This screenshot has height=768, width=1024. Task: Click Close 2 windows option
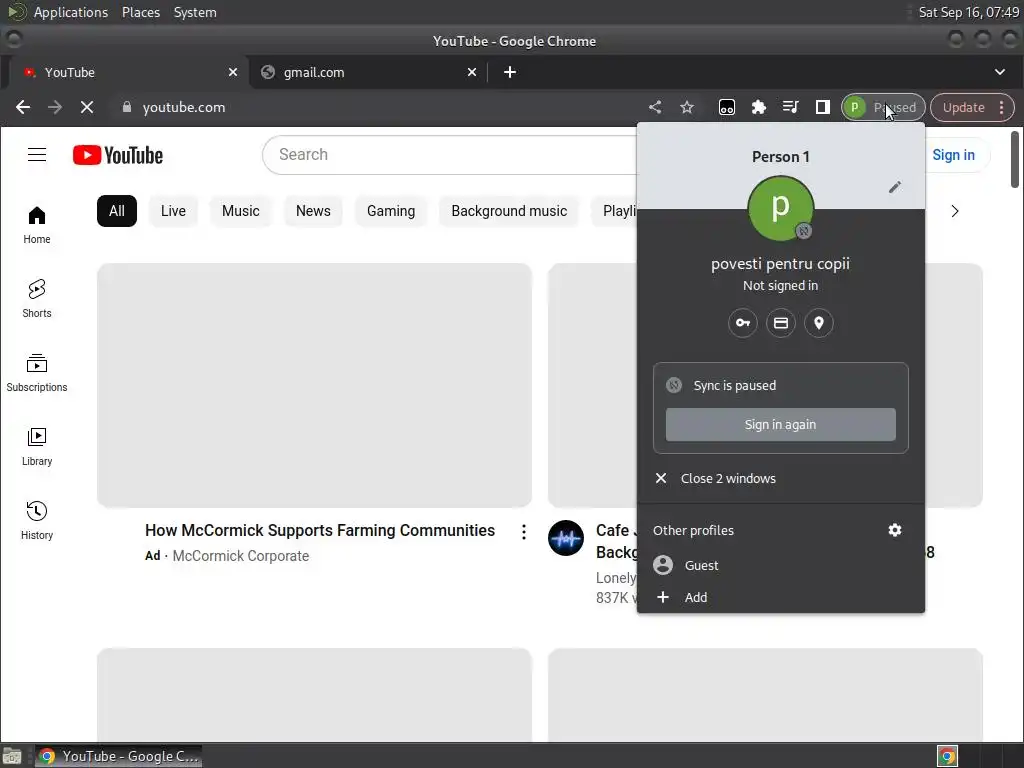click(x=780, y=478)
